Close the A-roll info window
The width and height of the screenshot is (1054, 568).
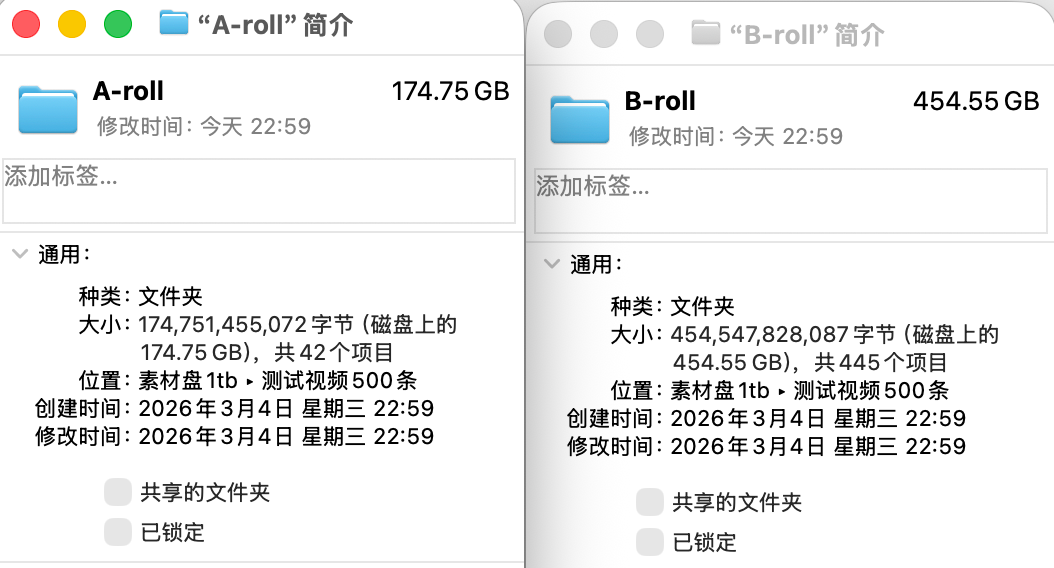26,24
